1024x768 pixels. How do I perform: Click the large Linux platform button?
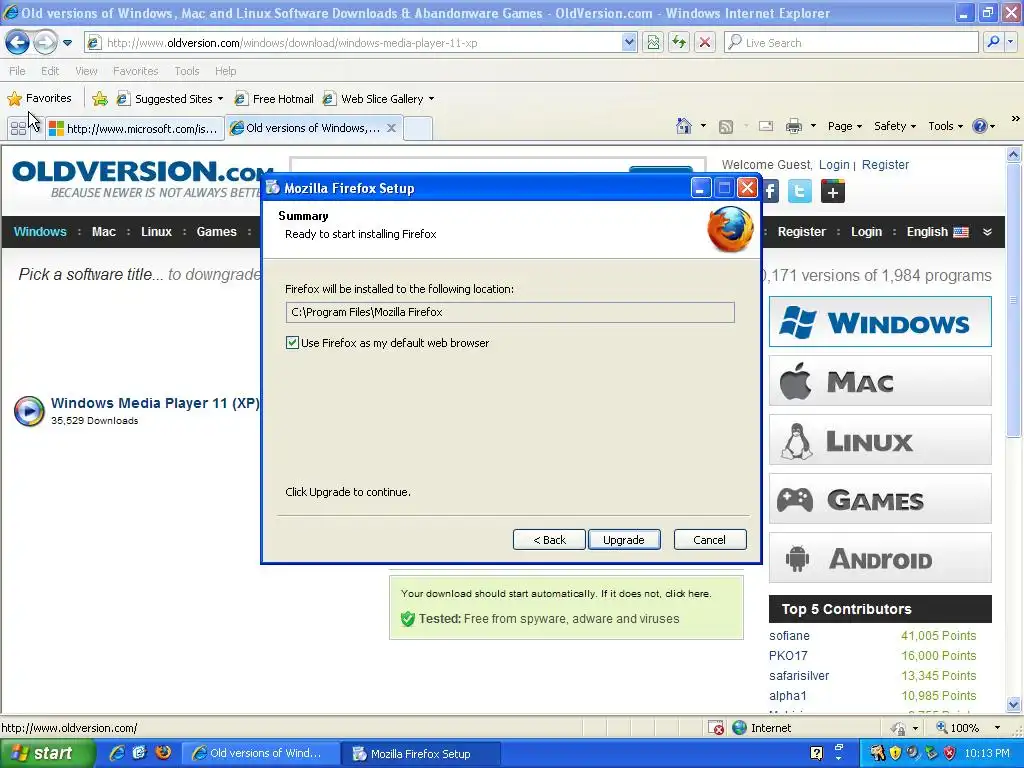click(880, 440)
